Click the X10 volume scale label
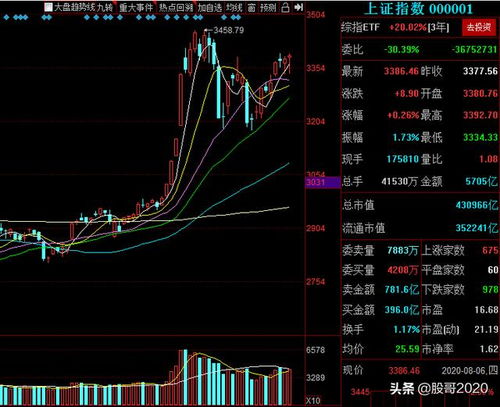The image size is (500, 407). [313, 400]
